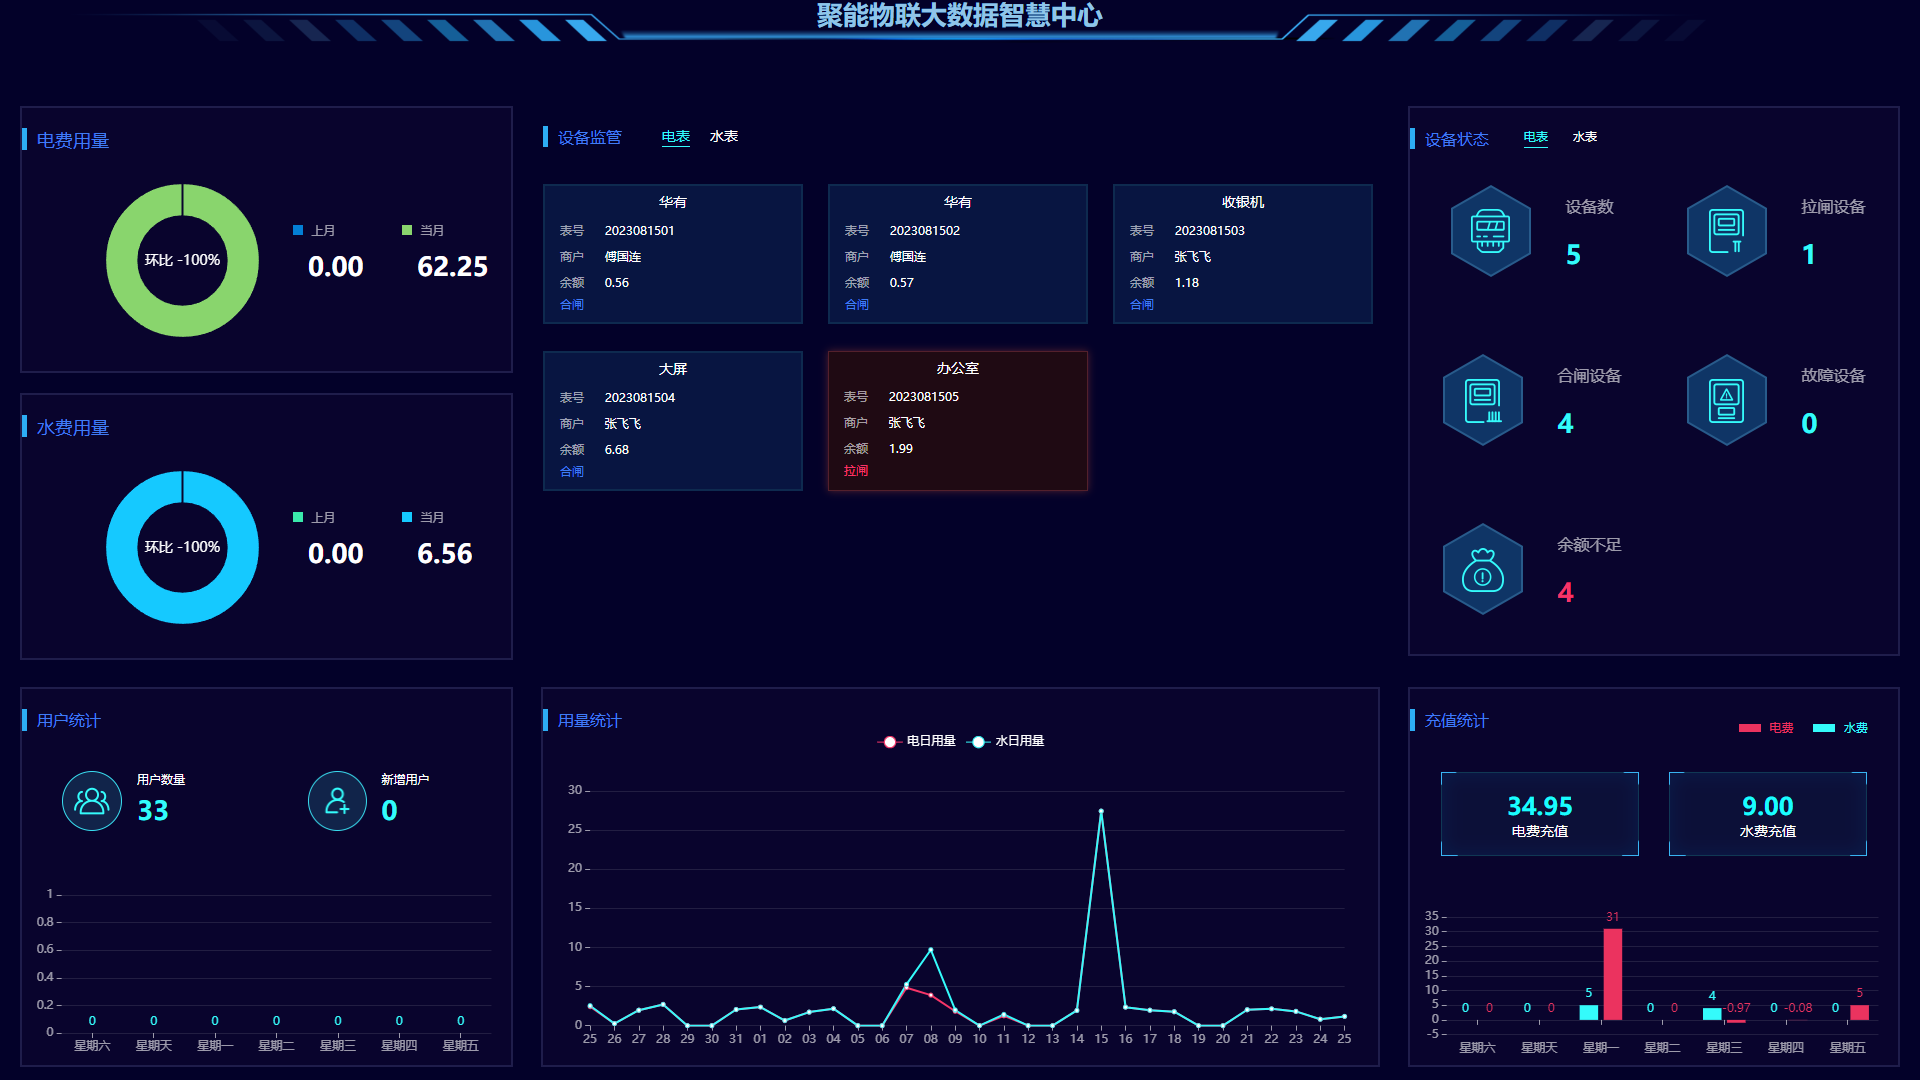Toggle 电日用量 series in chart legend
Screen dimensions: 1920x1080
[x=917, y=741]
